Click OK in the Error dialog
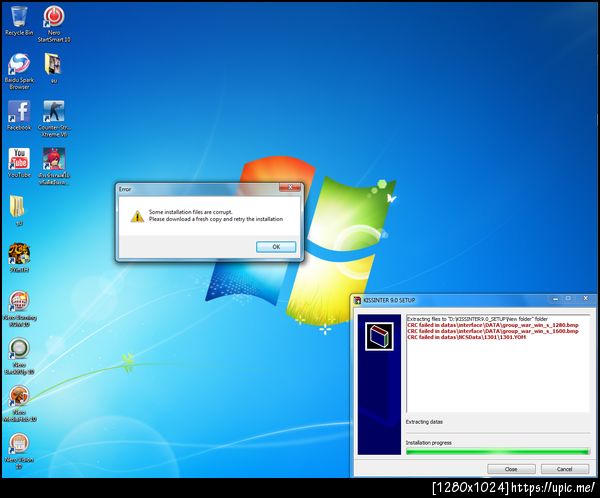This screenshot has height=498, width=600. [x=276, y=247]
